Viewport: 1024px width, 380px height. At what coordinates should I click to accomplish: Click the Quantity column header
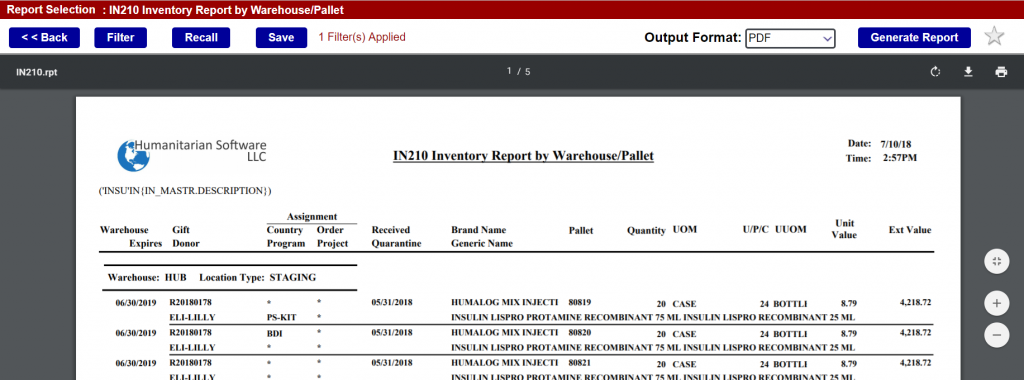(647, 230)
